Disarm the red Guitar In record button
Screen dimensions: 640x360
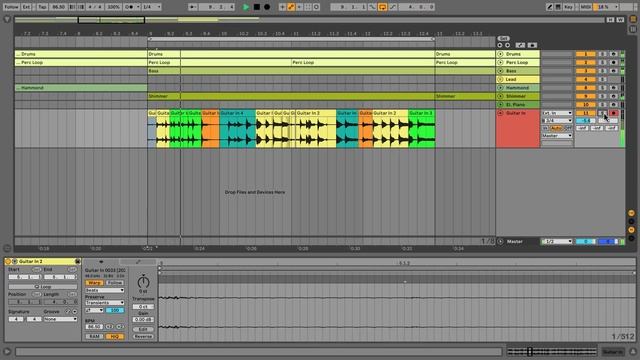[x=613, y=113]
